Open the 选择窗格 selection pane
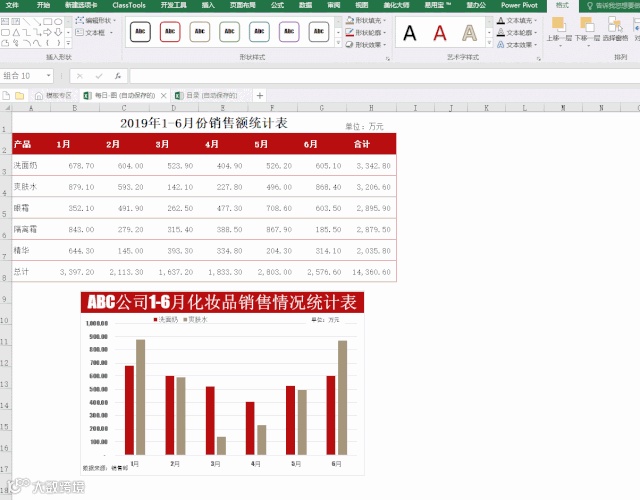 pos(615,30)
